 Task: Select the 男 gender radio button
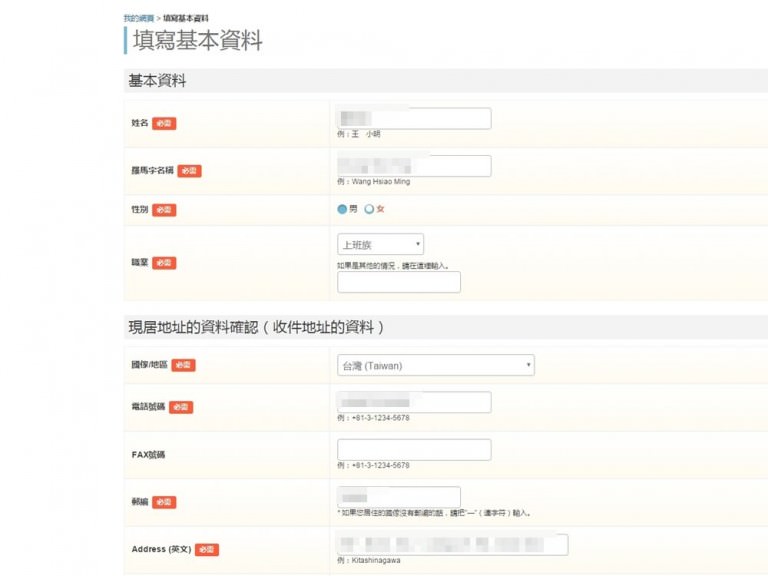[342, 209]
